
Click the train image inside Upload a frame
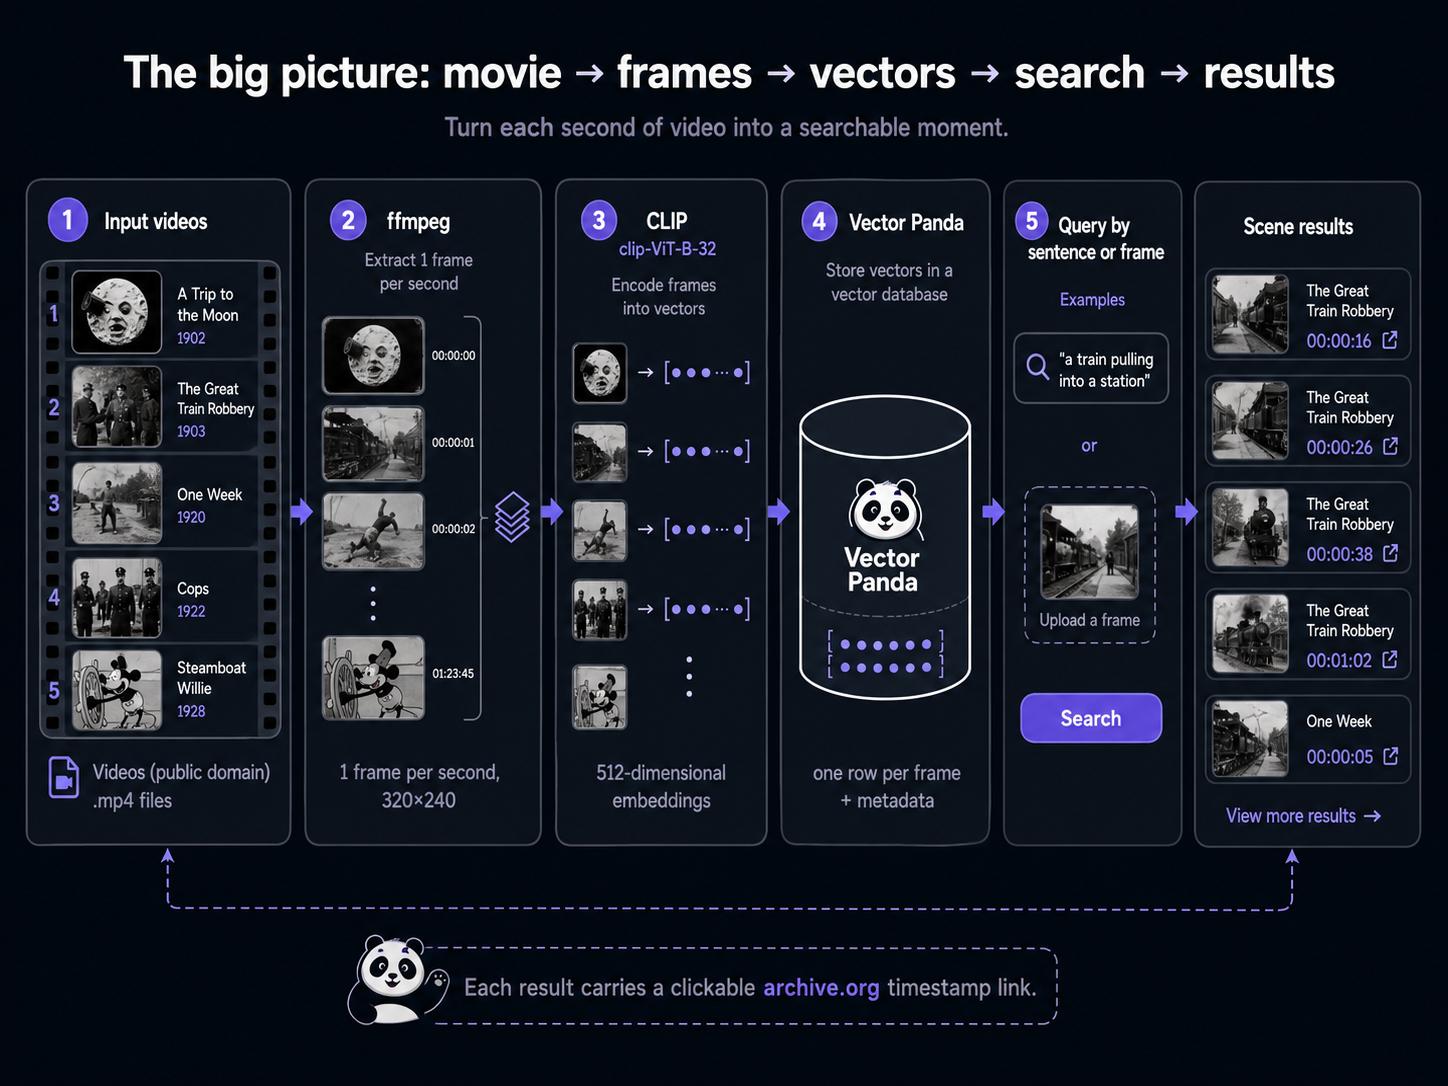coord(1090,551)
